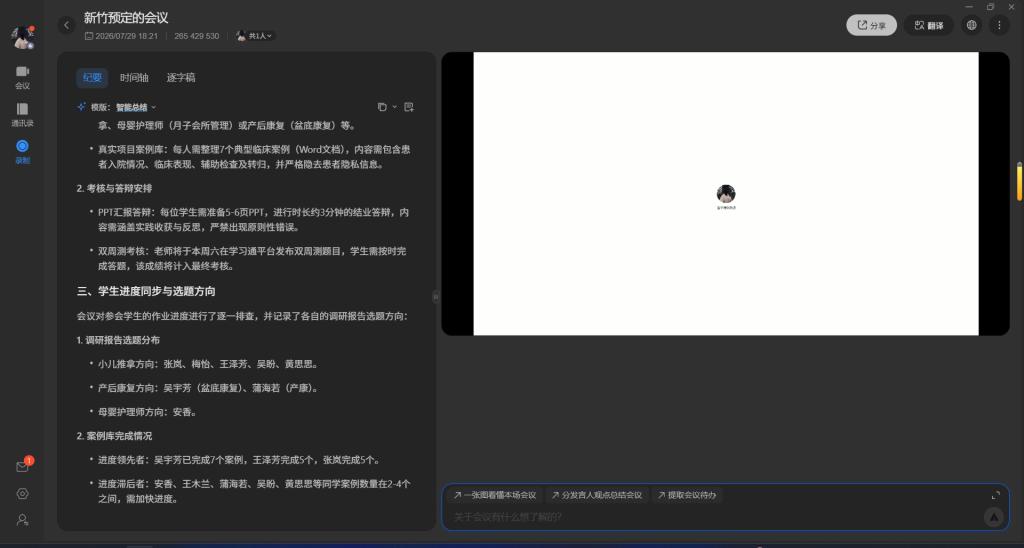Open the more options three-dot menu
1024x548 pixels.
pyautogui.click(x=999, y=25)
